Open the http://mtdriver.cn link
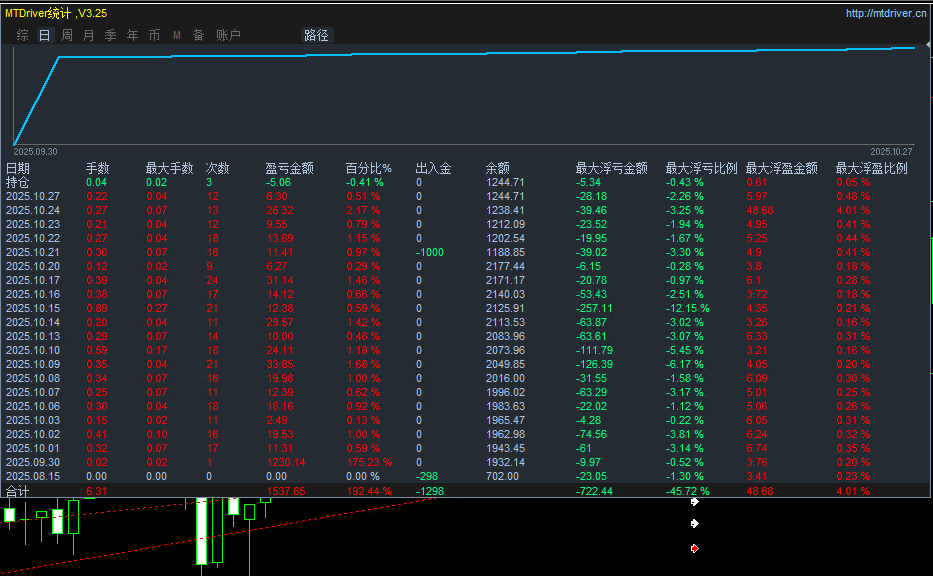 [886, 13]
